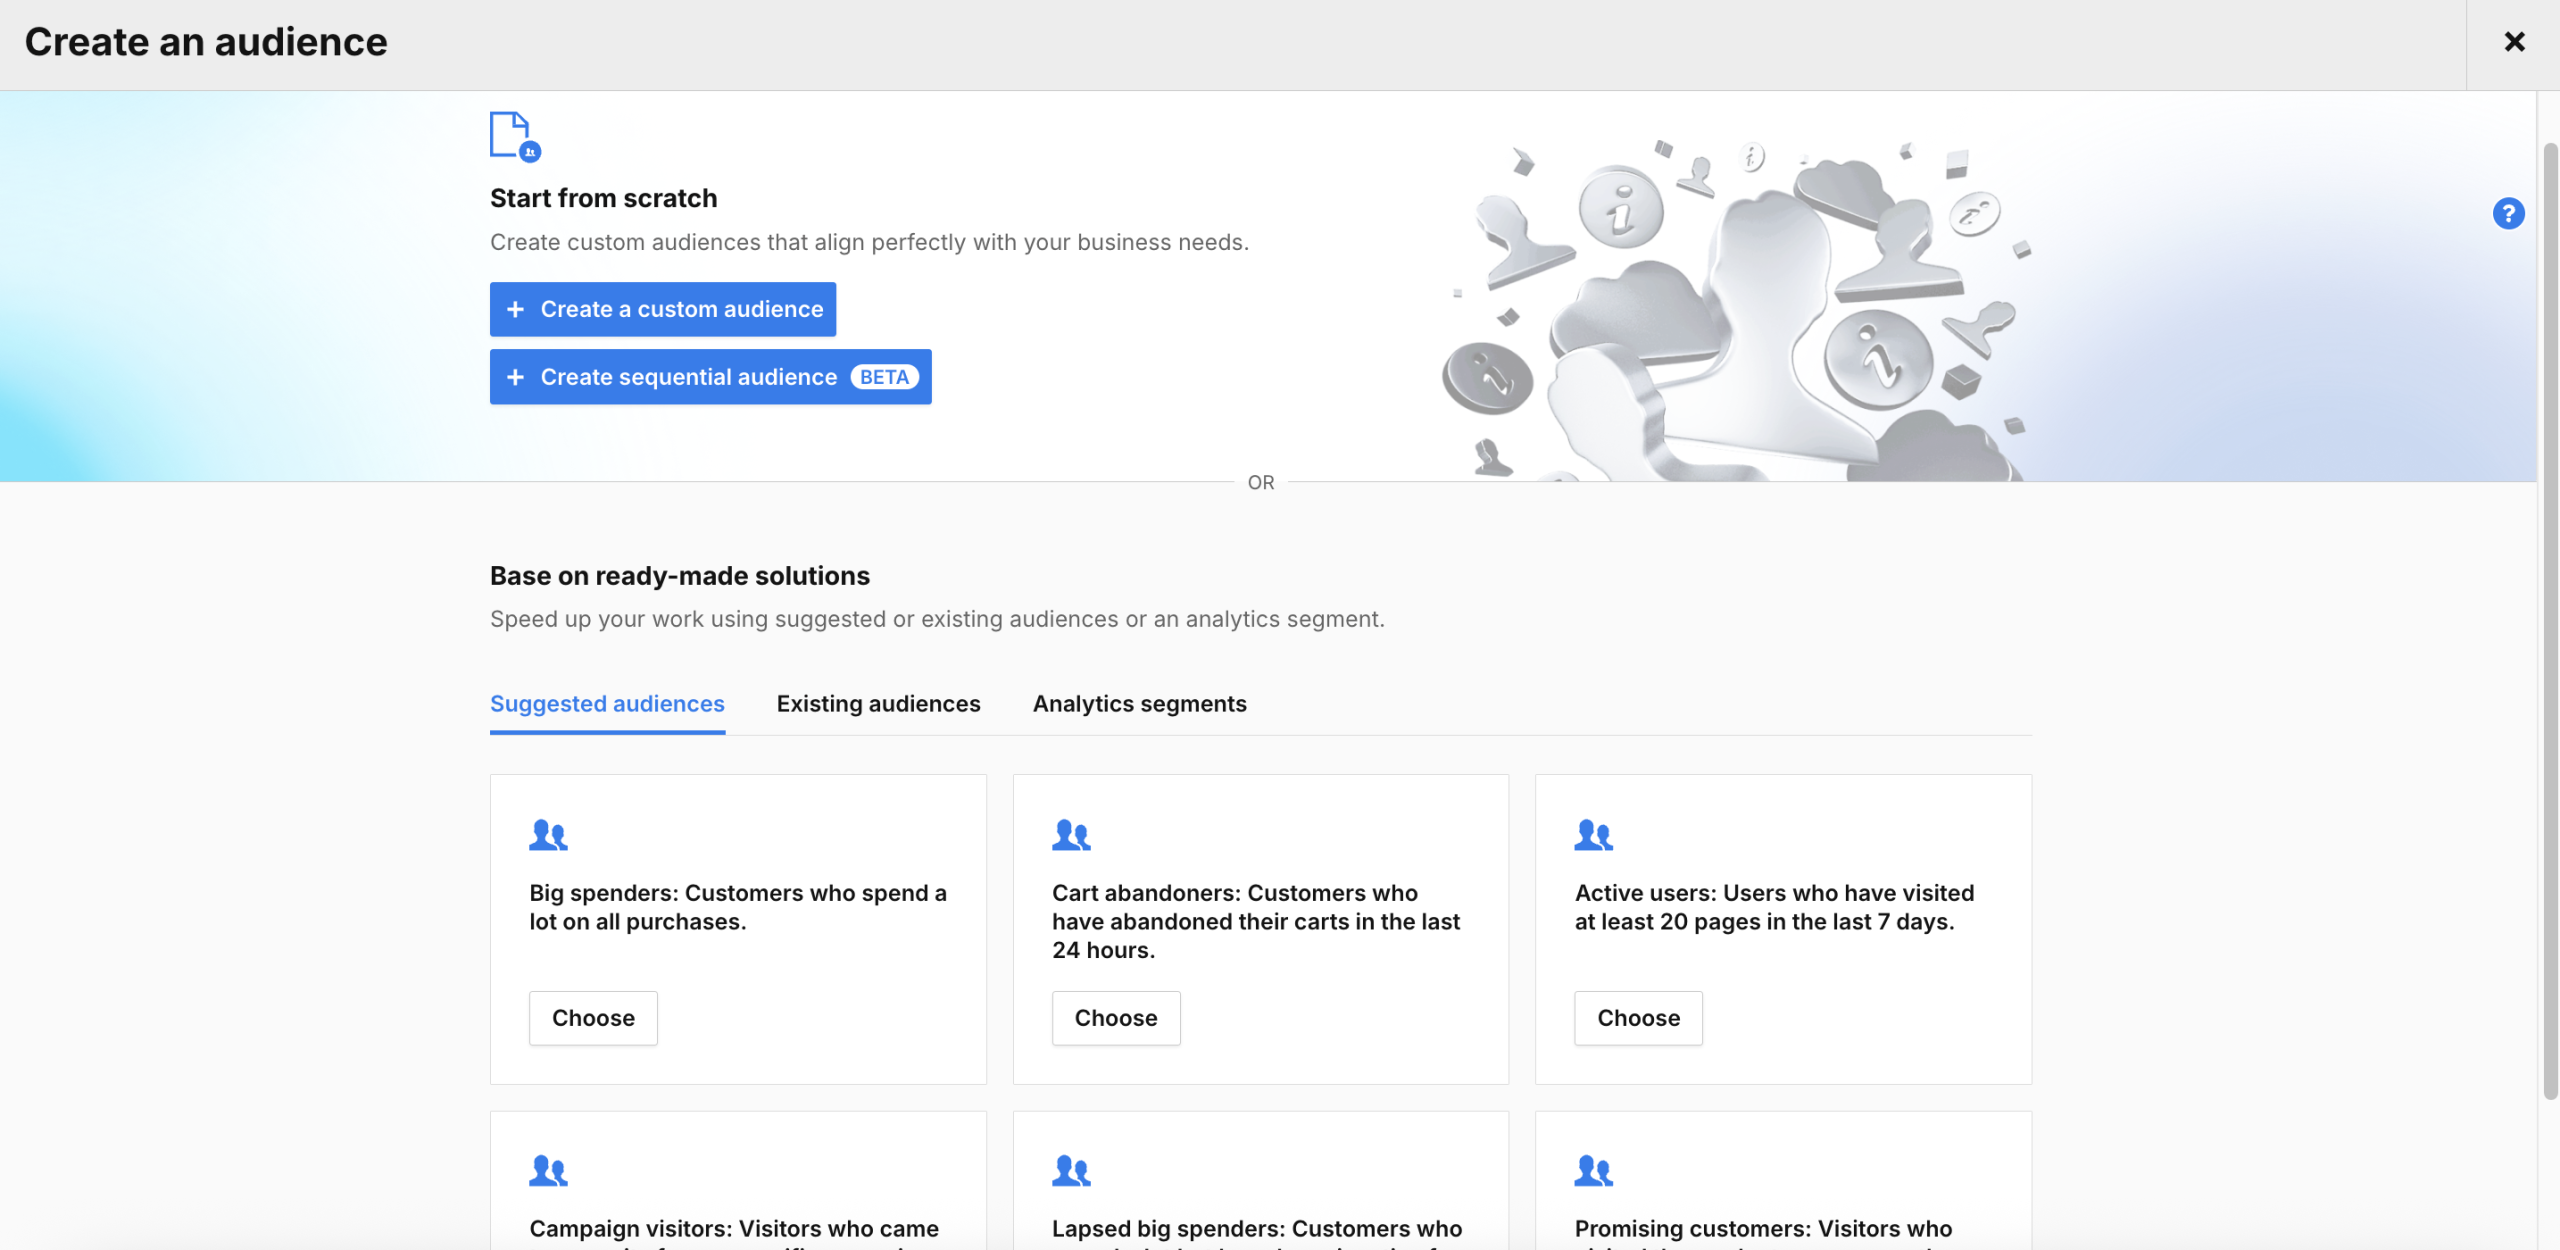Select the Suggested audiences tab
The width and height of the screenshot is (2560, 1250).
click(x=607, y=703)
